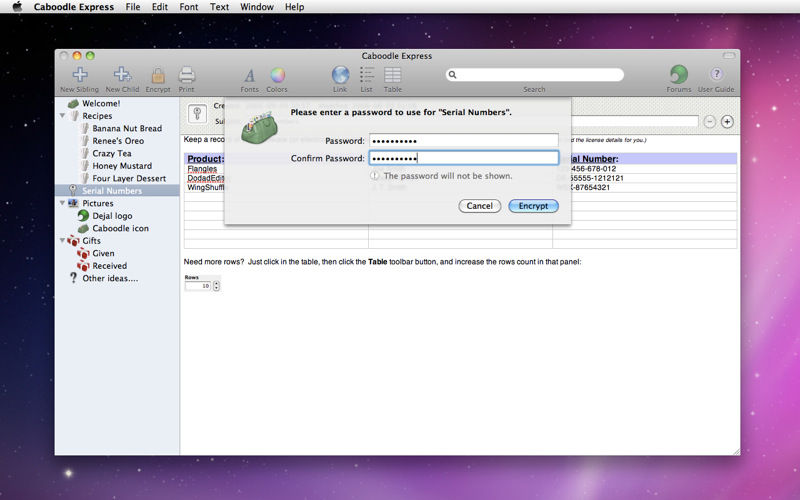
Task: Select the Pictures folder entry
Action: (x=98, y=203)
